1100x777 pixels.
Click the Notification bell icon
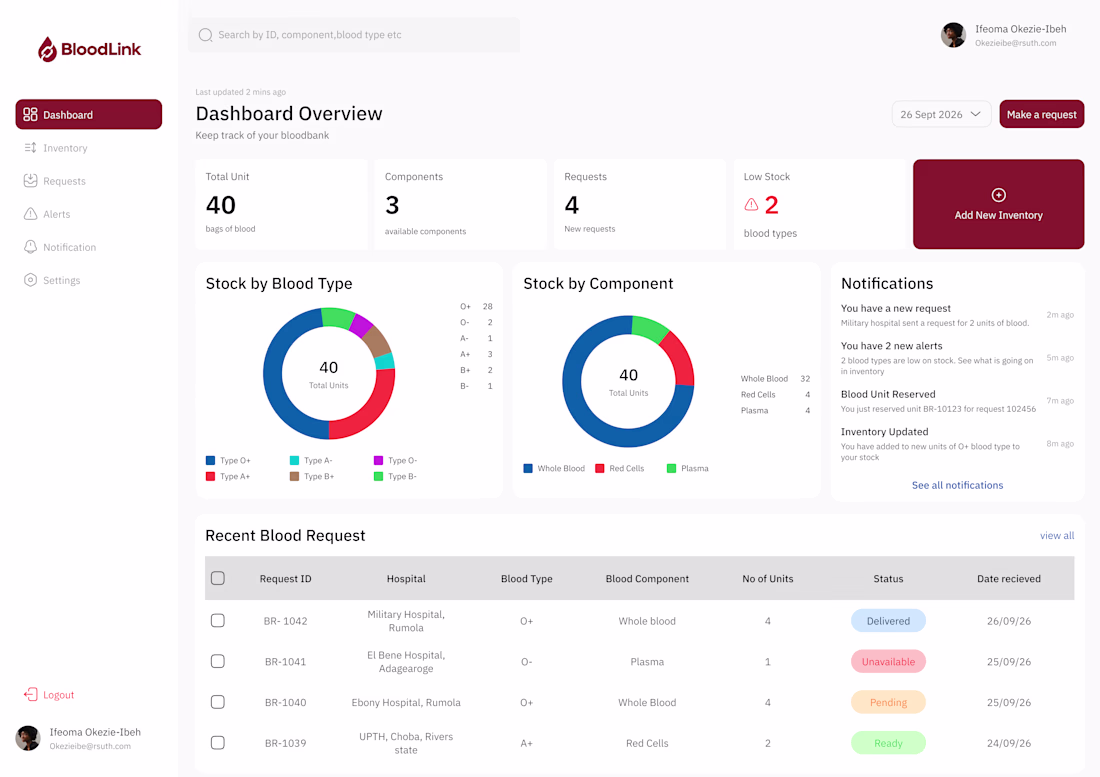coord(30,247)
